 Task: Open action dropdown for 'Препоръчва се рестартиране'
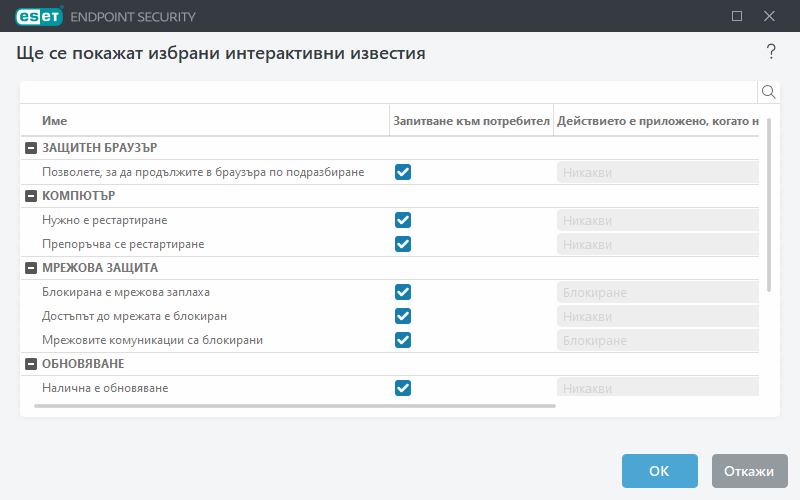coord(658,244)
